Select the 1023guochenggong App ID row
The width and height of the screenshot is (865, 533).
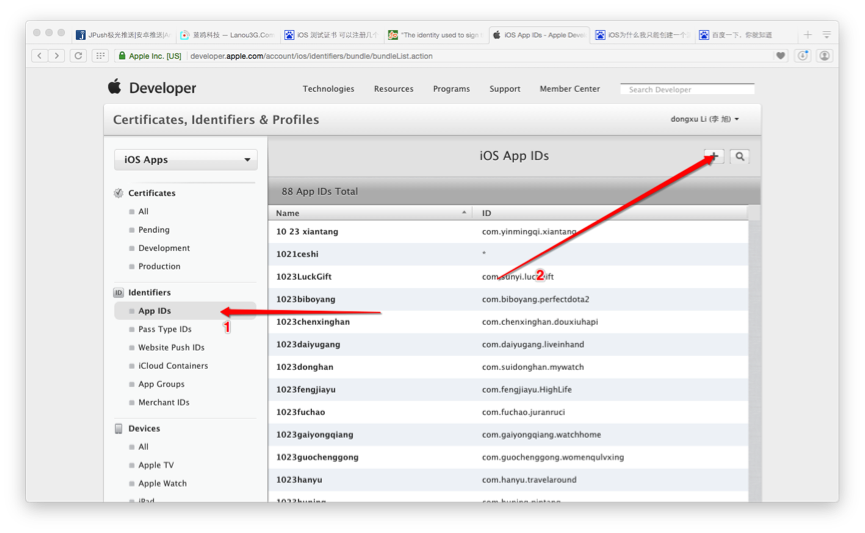pyautogui.click(x=508, y=458)
